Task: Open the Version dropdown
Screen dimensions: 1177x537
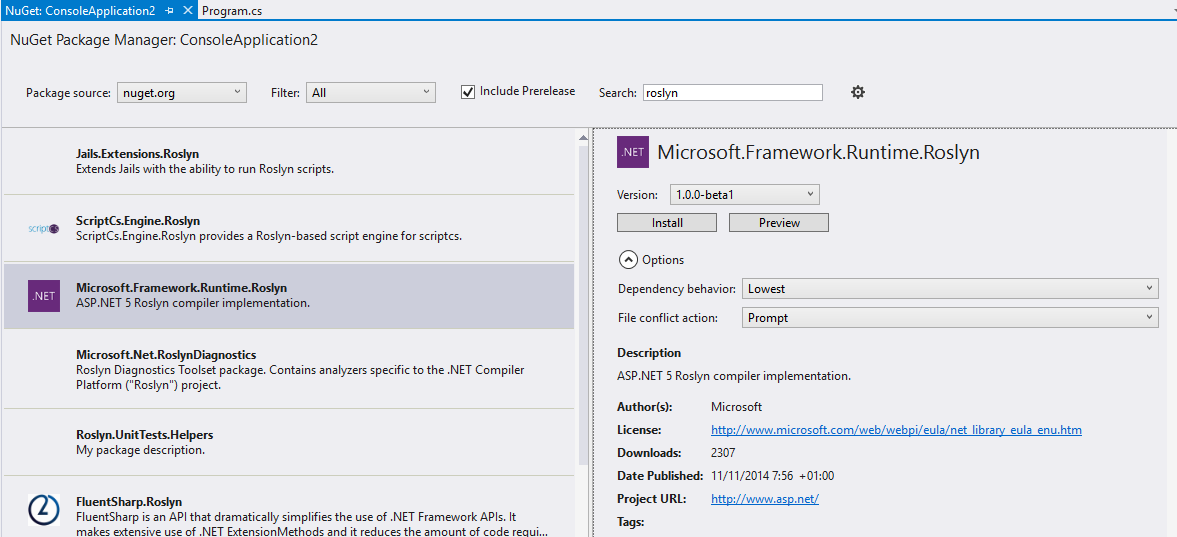Action: (x=744, y=195)
